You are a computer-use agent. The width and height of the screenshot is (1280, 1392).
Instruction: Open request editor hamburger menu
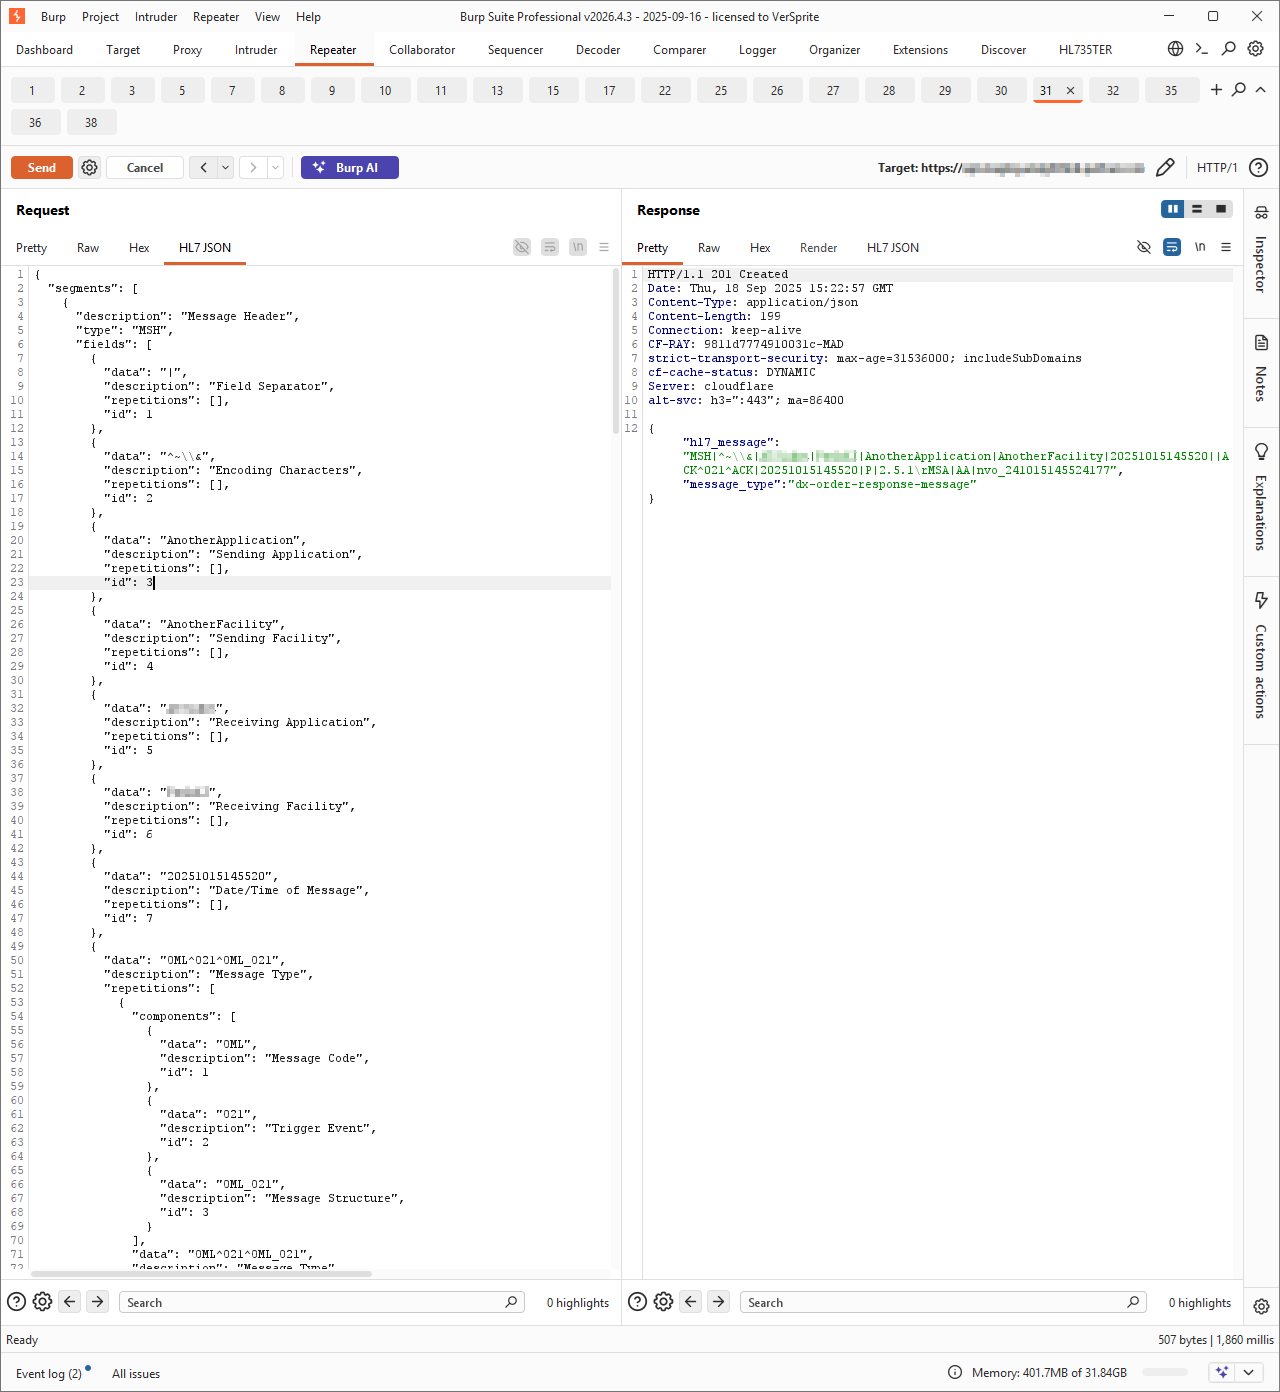604,247
